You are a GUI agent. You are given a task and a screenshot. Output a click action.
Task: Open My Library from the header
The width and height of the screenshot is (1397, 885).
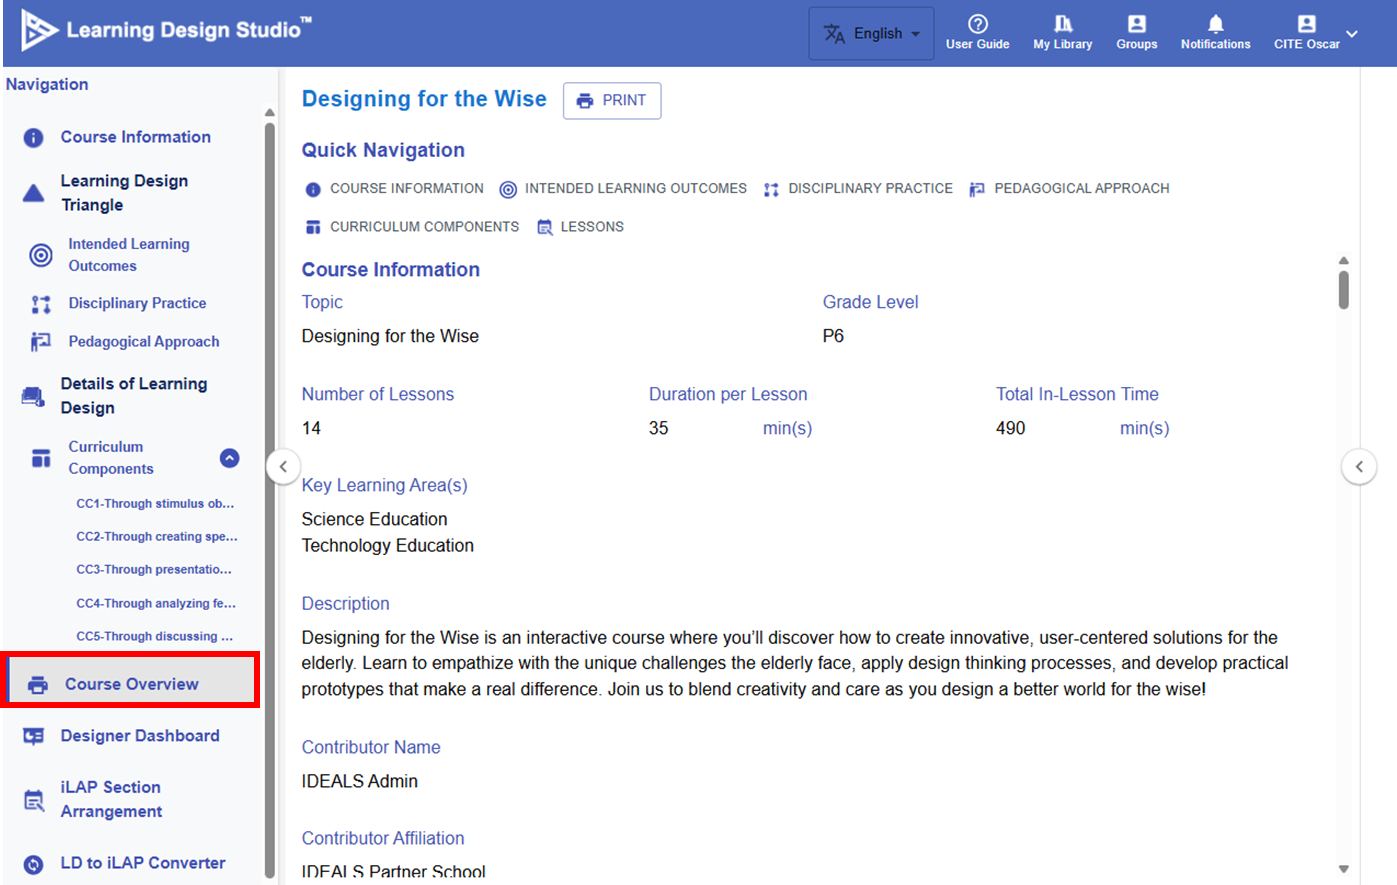click(x=1062, y=24)
